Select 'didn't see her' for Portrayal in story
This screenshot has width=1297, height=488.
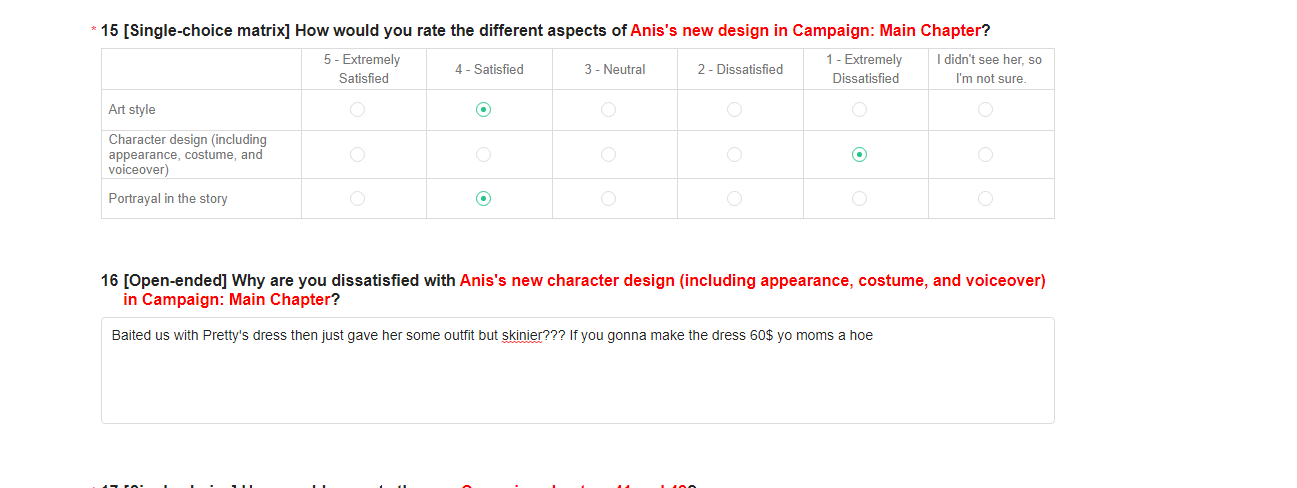click(x=986, y=199)
